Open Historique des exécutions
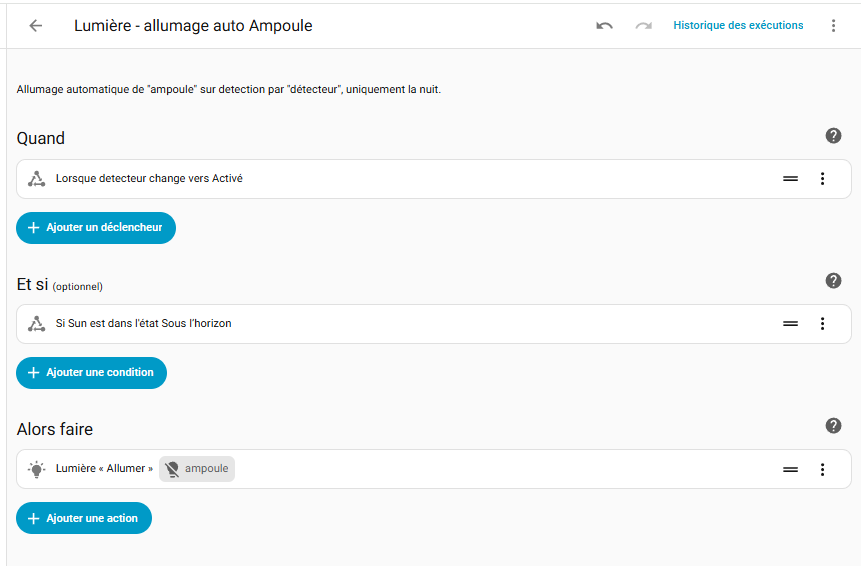This screenshot has width=861, height=566. click(x=738, y=26)
